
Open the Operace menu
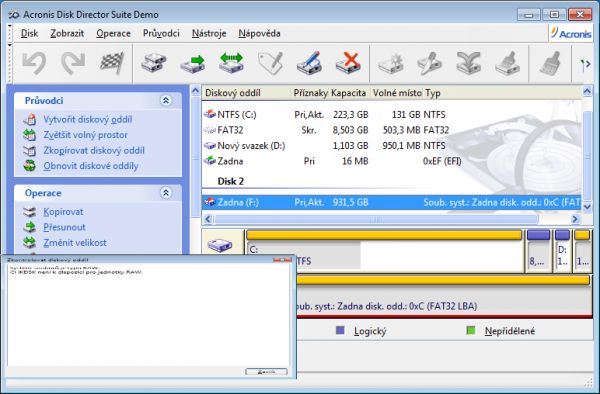tap(113, 34)
